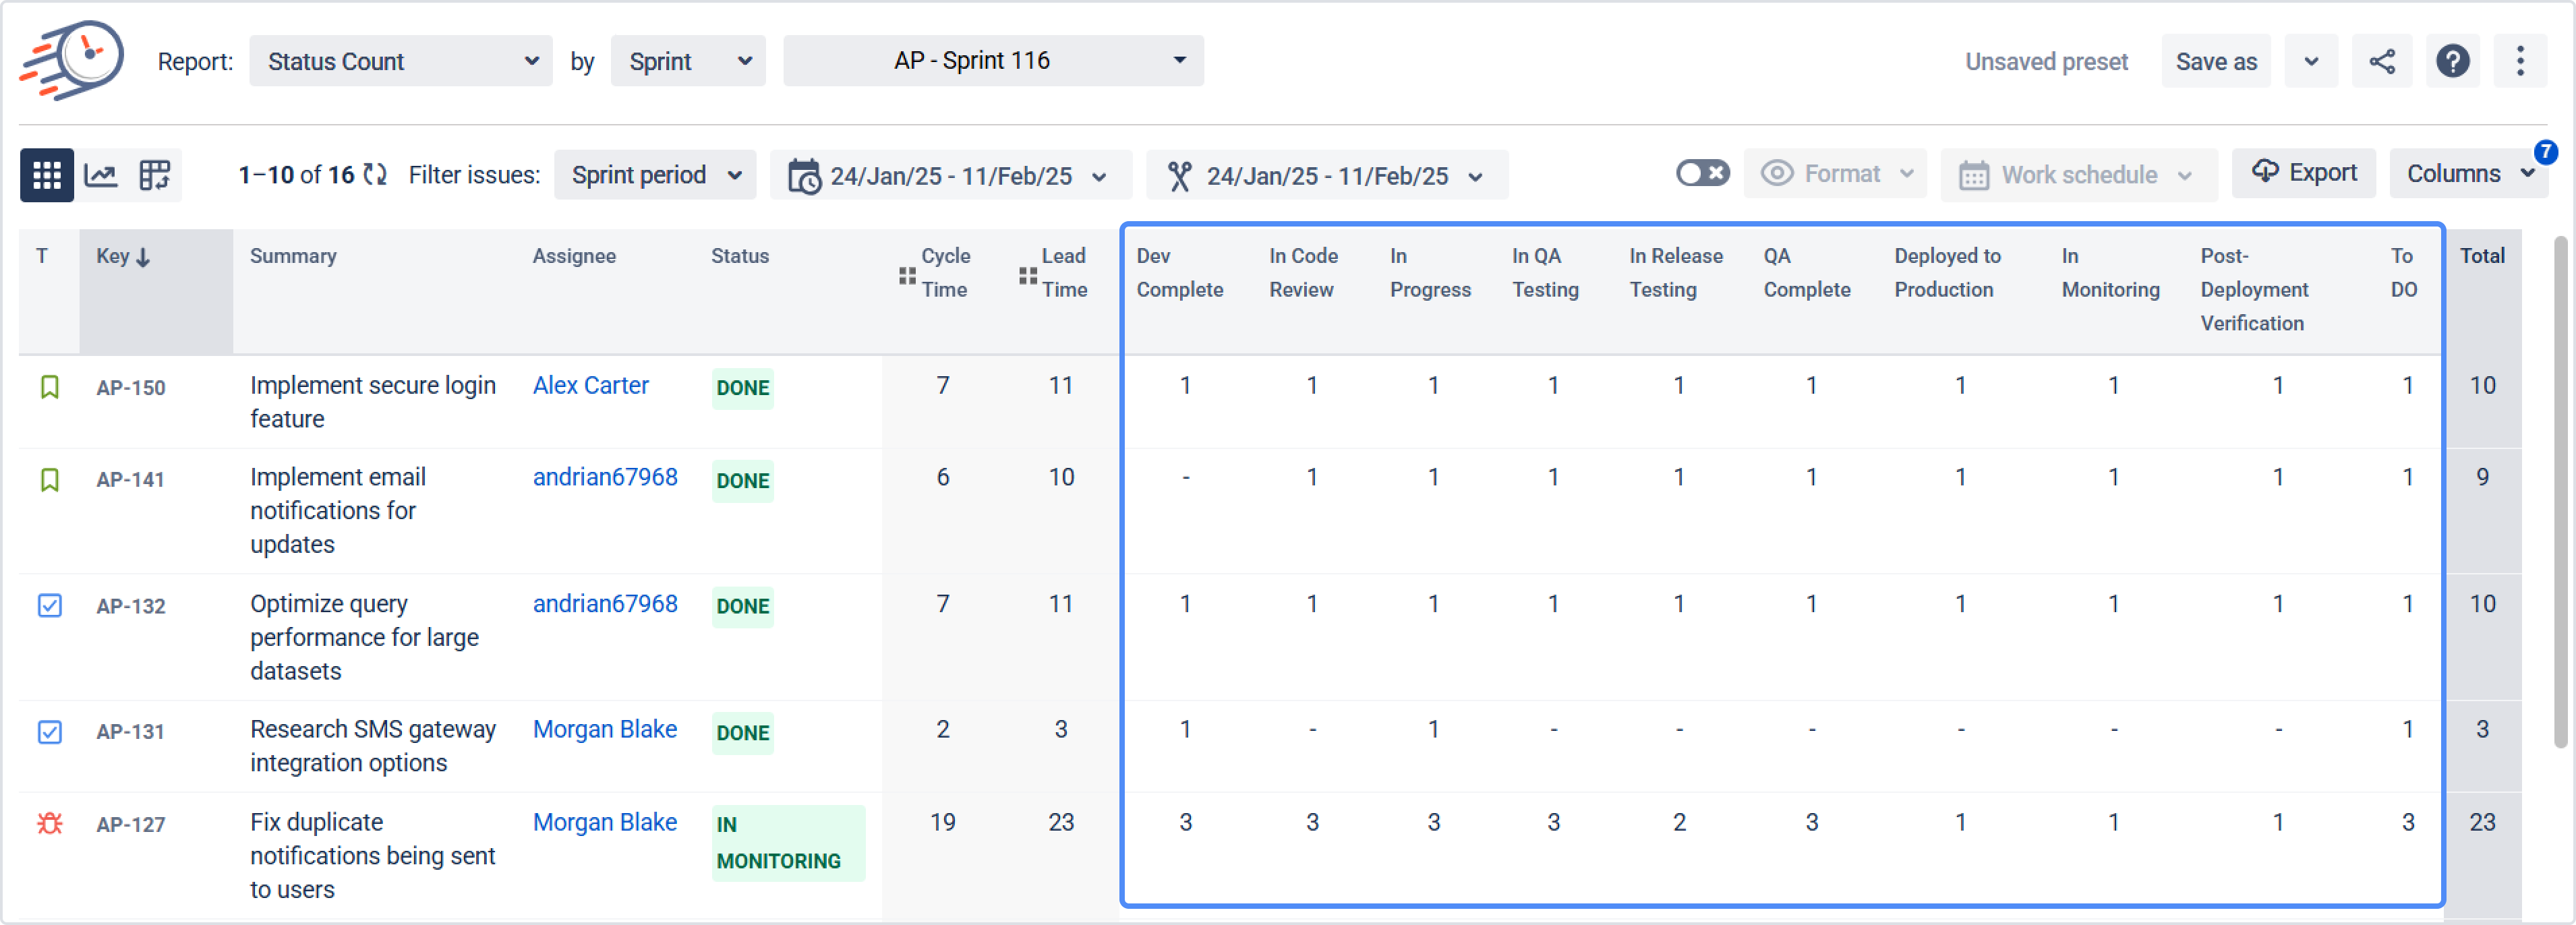The height and width of the screenshot is (925, 2576).
Task: Switch to grid table view icon
Action: [46, 176]
